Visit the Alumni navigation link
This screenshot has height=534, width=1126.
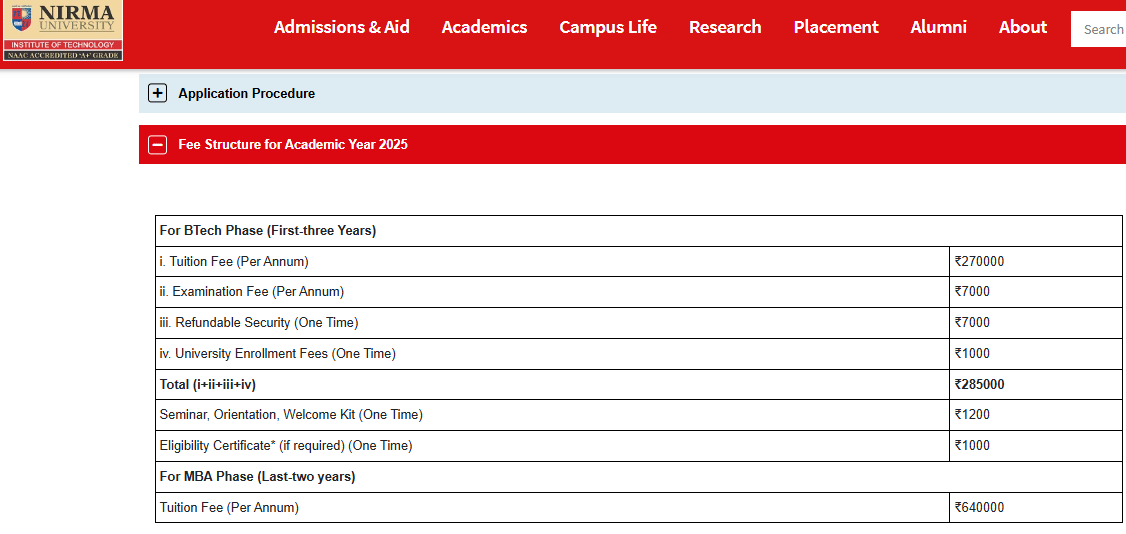[x=938, y=27]
